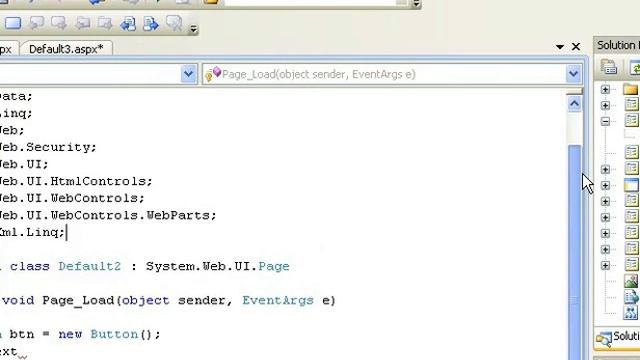Click 'Page' in System.Web.UI.Page
The width and height of the screenshot is (640, 360).
pyautogui.click(x=274, y=266)
